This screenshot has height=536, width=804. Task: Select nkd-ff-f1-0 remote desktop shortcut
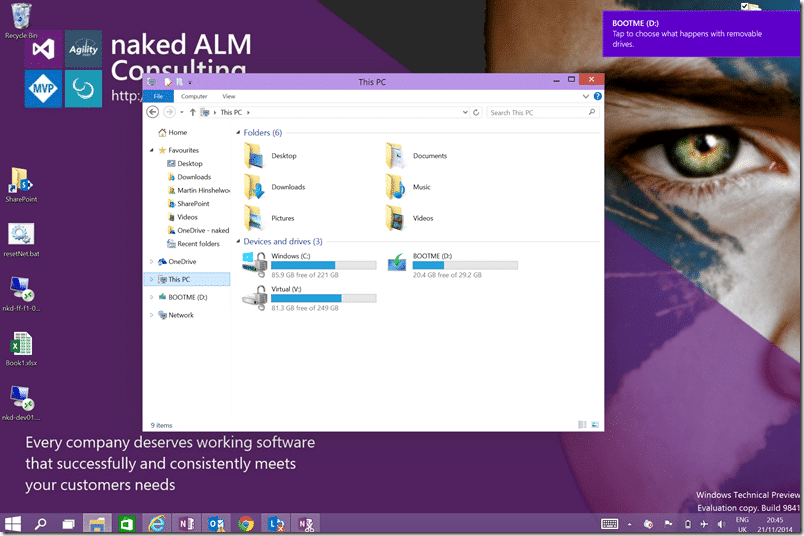coord(21,294)
